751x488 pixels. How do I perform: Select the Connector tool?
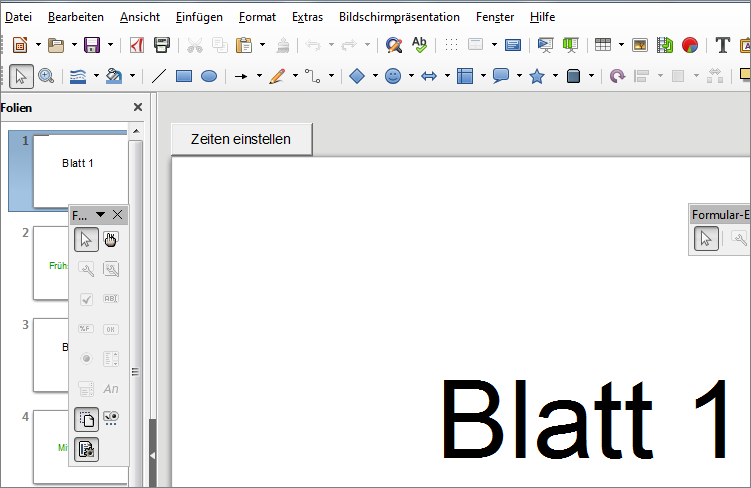coord(313,76)
